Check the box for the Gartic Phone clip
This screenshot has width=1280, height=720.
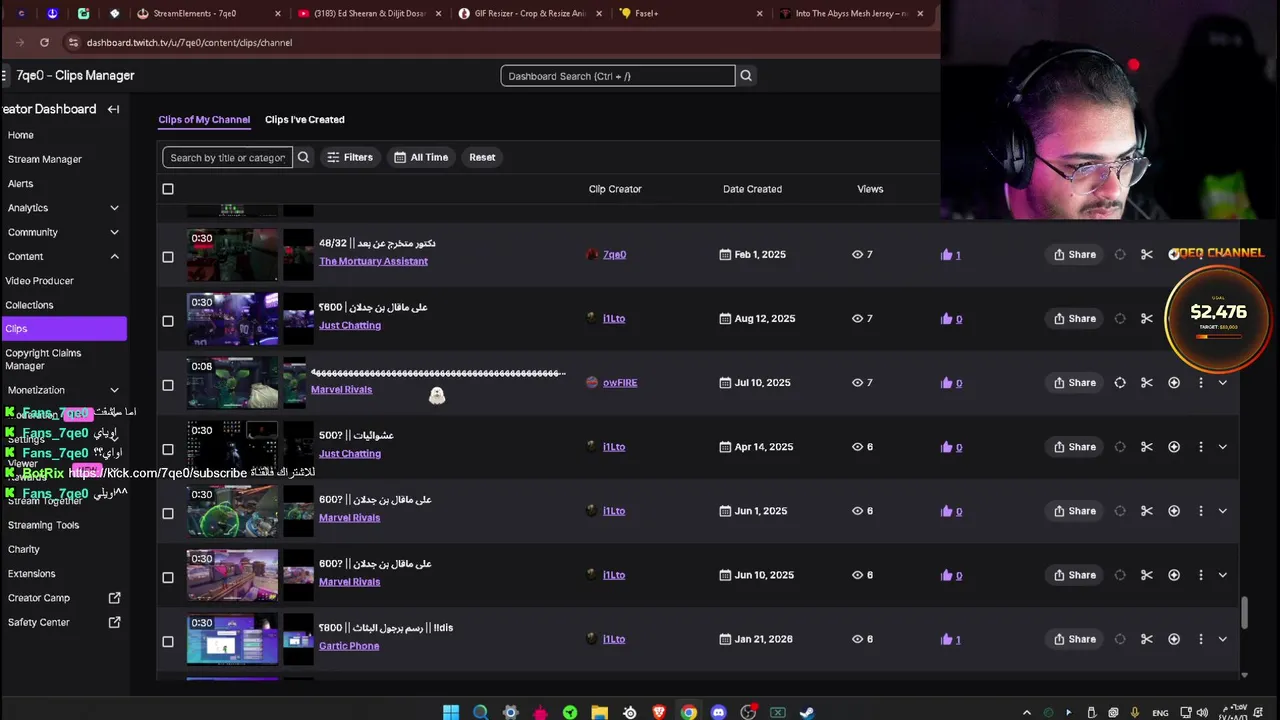[x=168, y=641]
